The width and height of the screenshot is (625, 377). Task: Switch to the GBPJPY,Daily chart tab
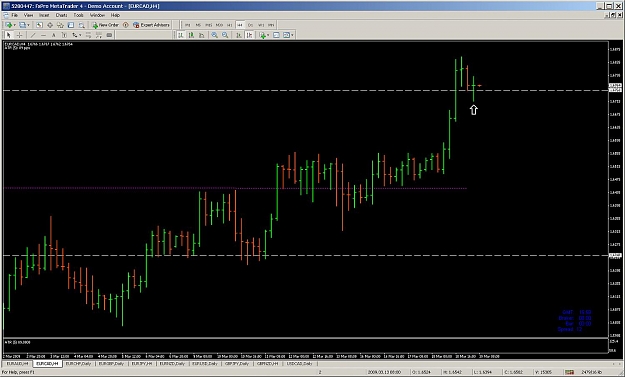tap(237, 364)
